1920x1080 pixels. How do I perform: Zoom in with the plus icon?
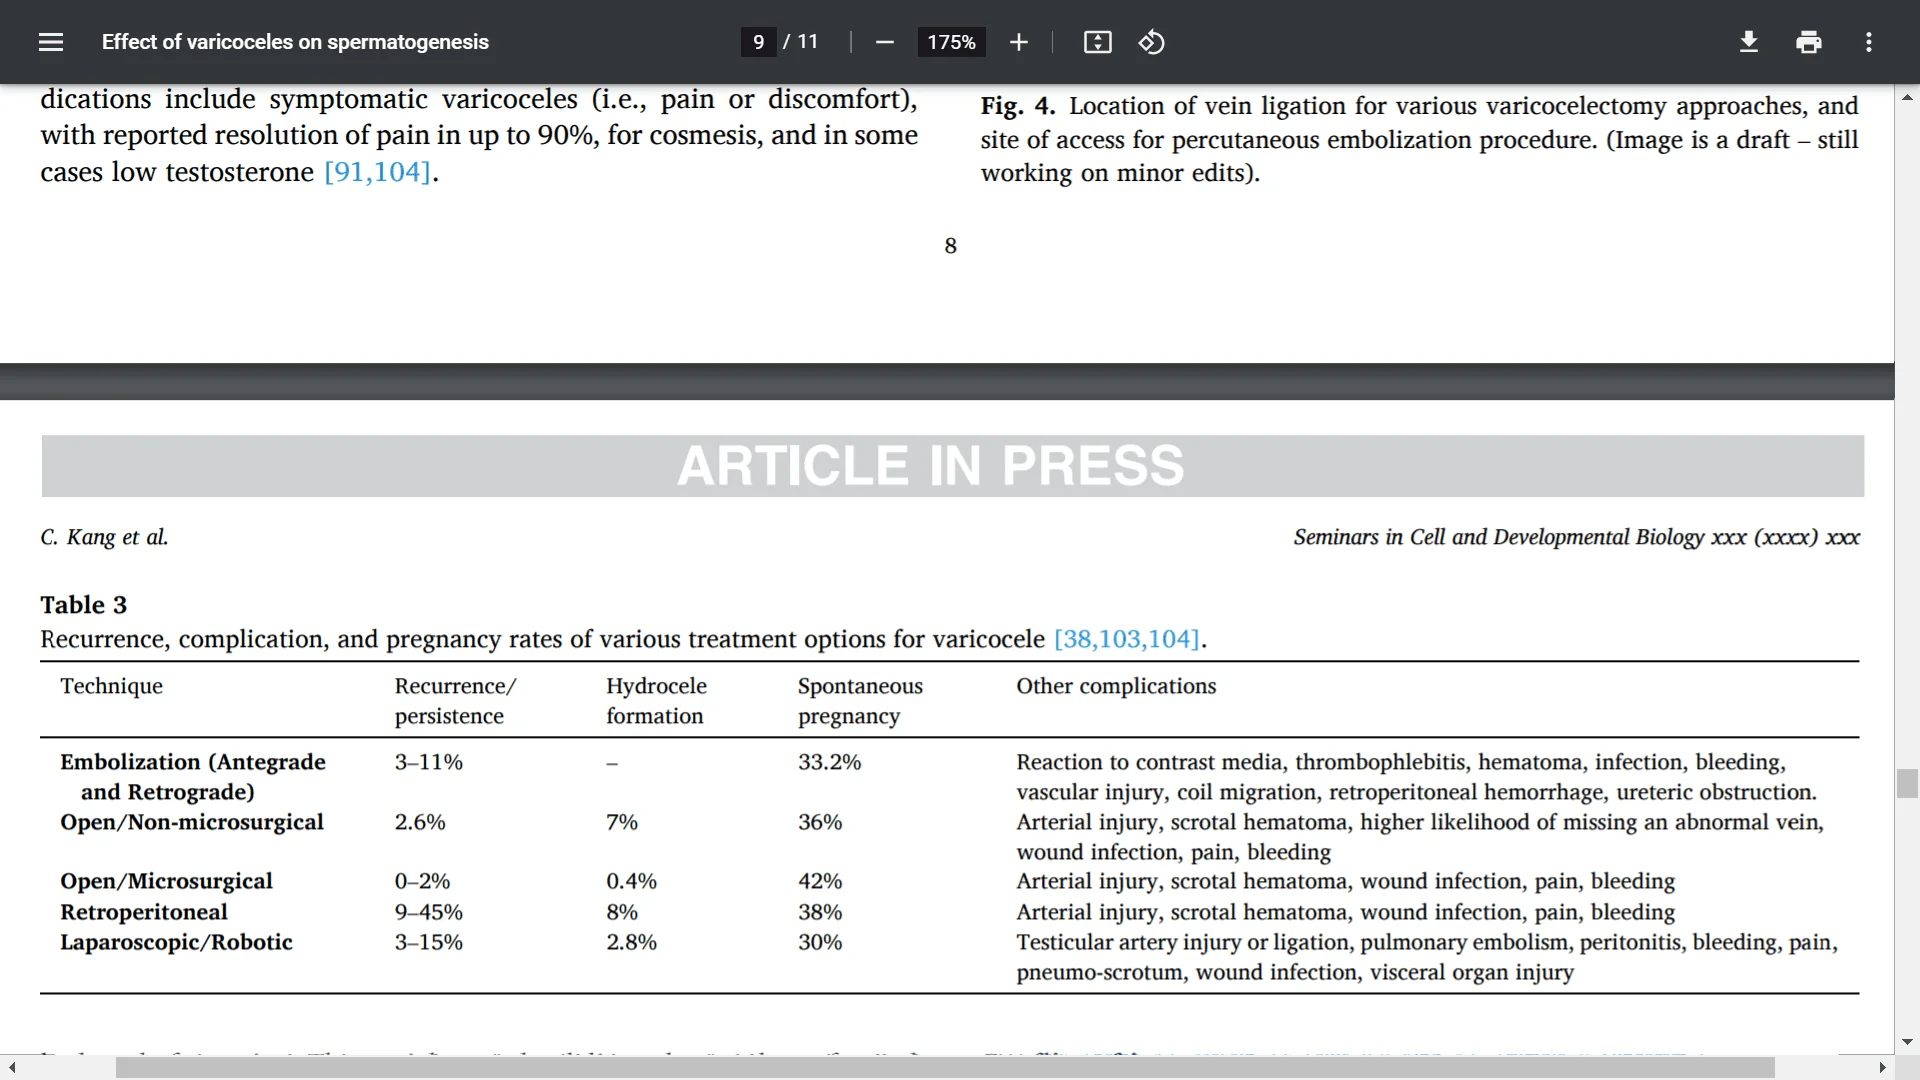1018,42
